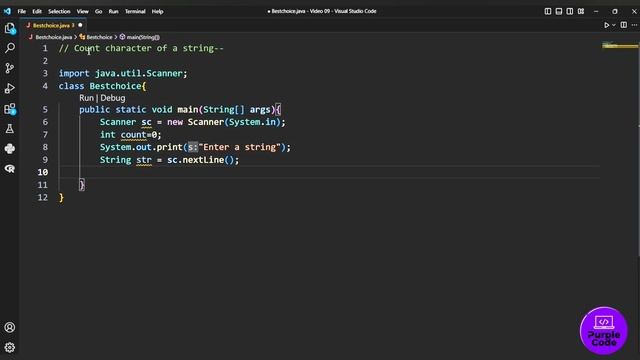The image size is (640, 360).
Task: Minimize the VS Code window
Action: click(x=596, y=11)
